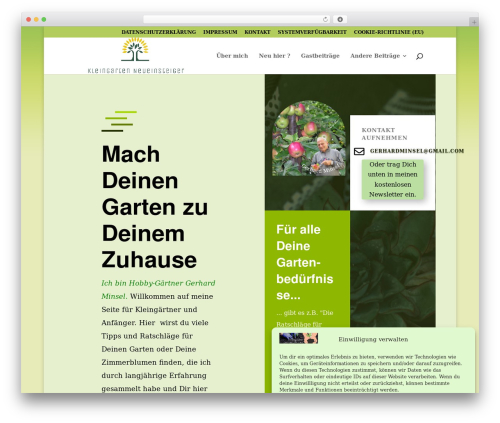The height and width of the screenshot is (423, 500).
Task: Click the Kleingarten Neueinsteiger tree logo
Action: tap(135, 49)
